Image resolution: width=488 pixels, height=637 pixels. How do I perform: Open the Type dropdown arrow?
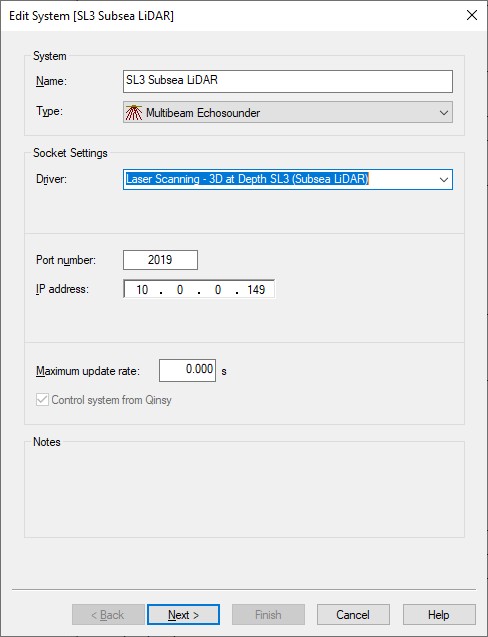(444, 113)
